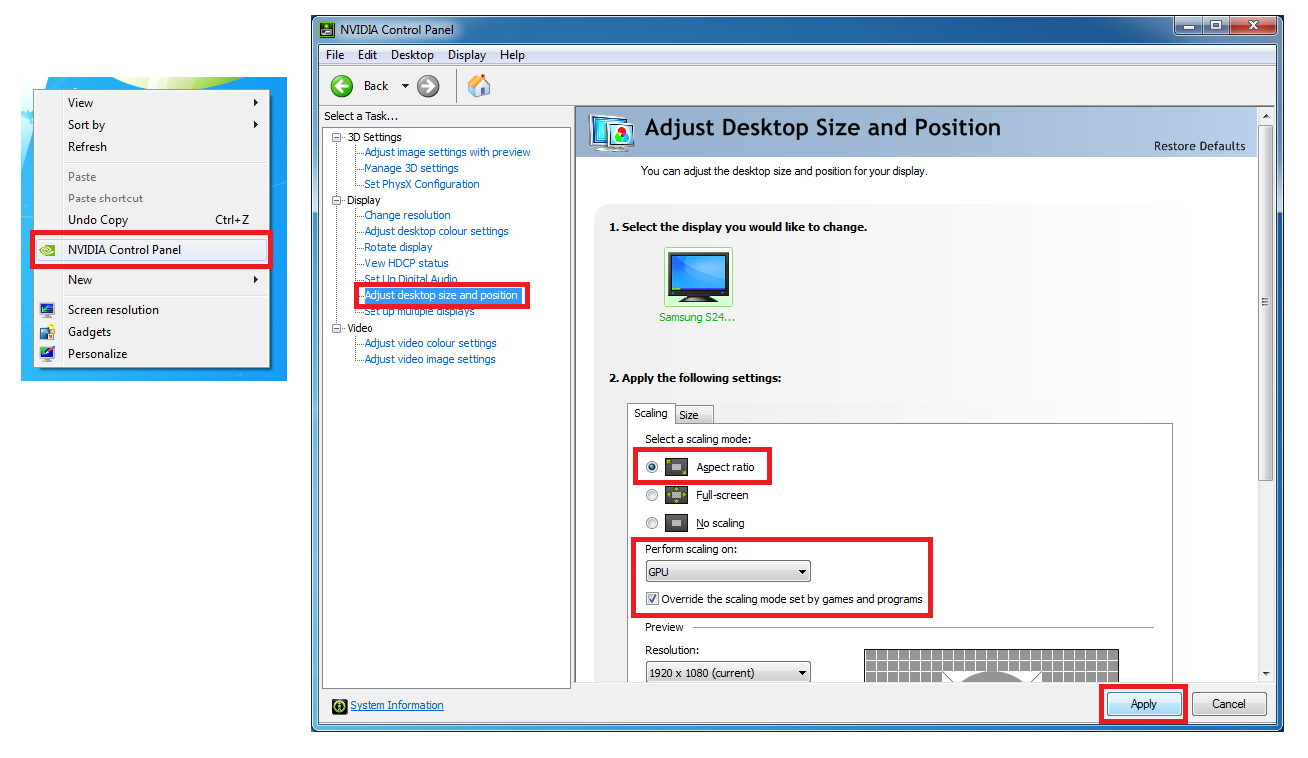
Task: Click the Restore Defaults link
Action: click(x=1200, y=146)
